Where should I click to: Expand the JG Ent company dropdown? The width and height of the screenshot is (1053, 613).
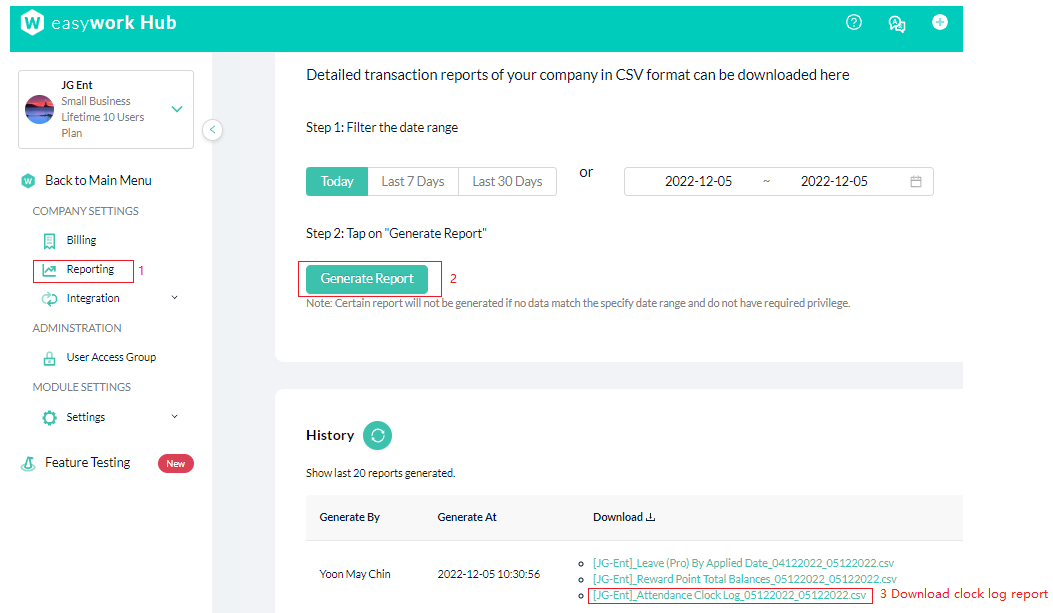pyautogui.click(x=177, y=109)
